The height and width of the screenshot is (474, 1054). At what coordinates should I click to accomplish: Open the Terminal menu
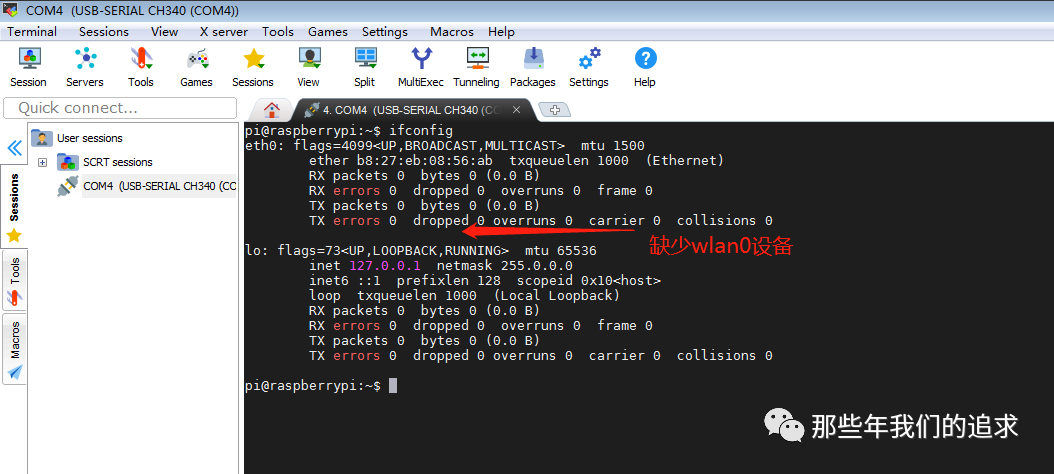click(32, 32)
